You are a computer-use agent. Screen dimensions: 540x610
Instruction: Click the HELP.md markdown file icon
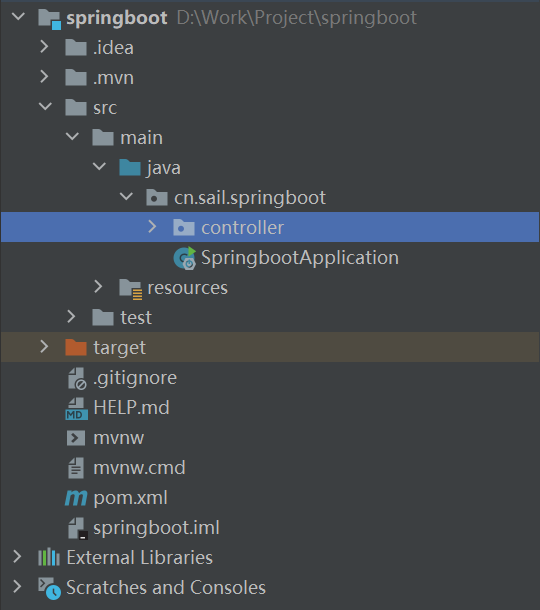point(76,408)
